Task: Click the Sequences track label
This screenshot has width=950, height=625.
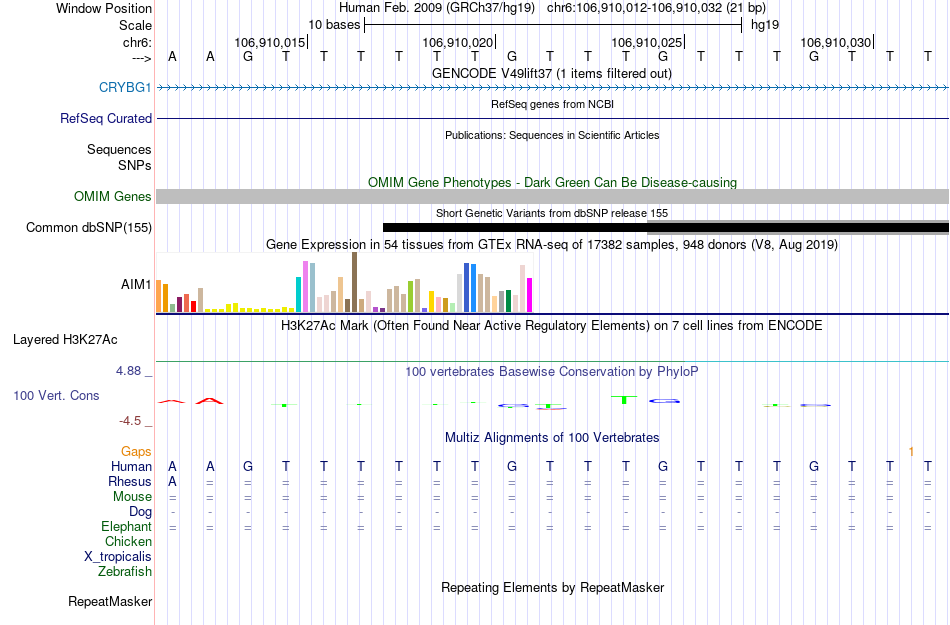Action: (119, 149)
